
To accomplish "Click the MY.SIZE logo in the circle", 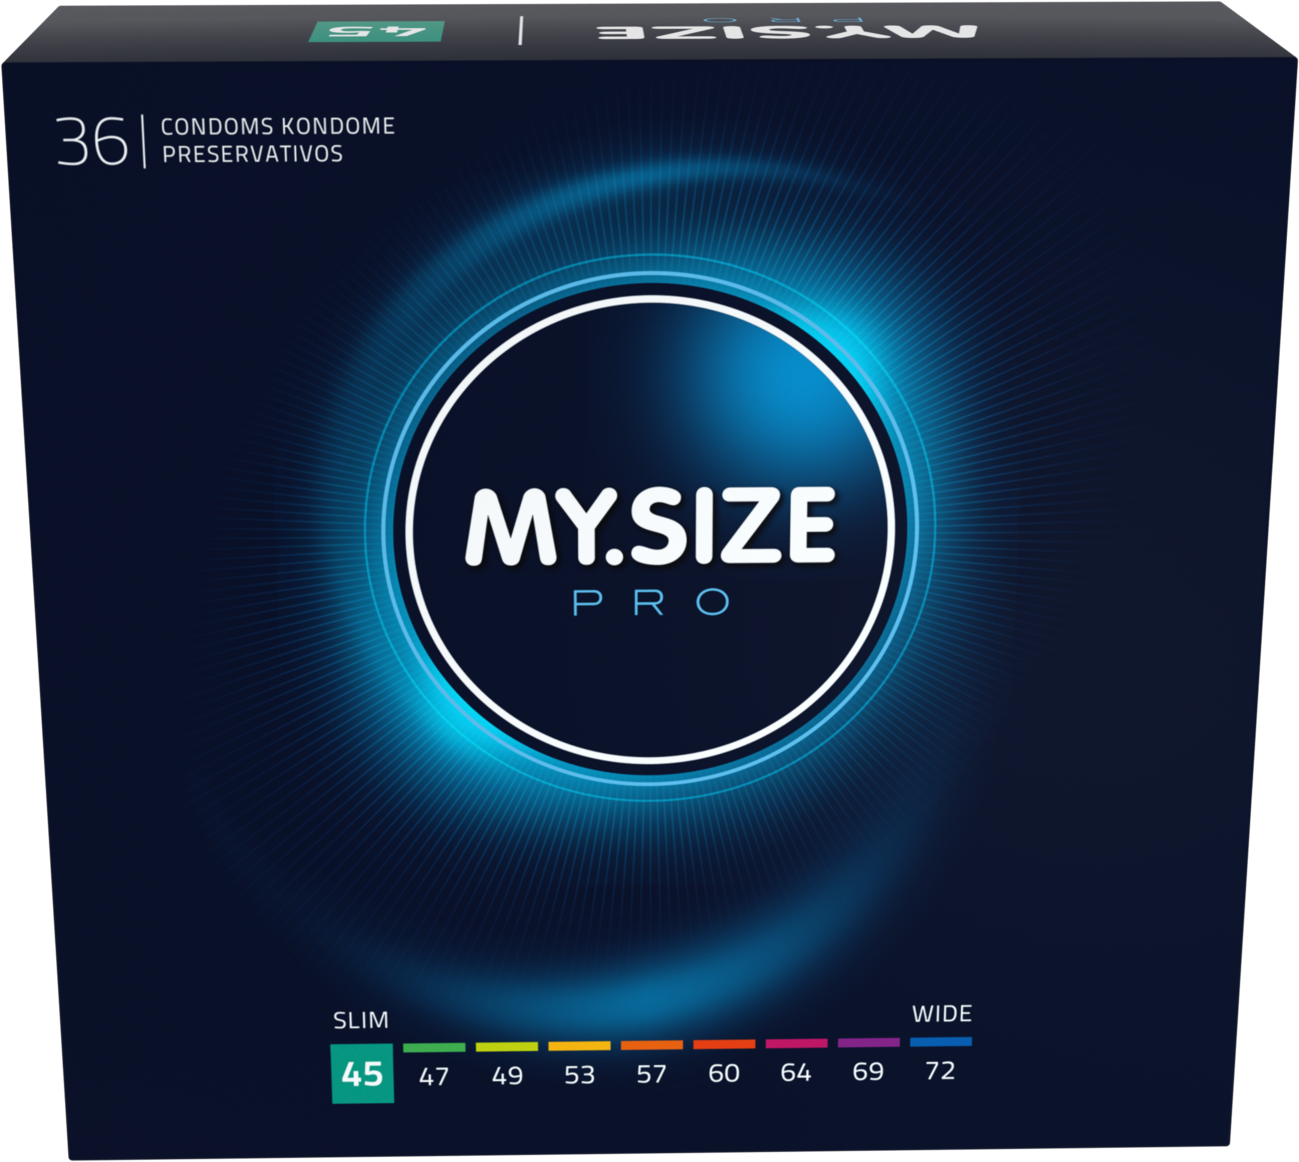I will tap(650, 527).
